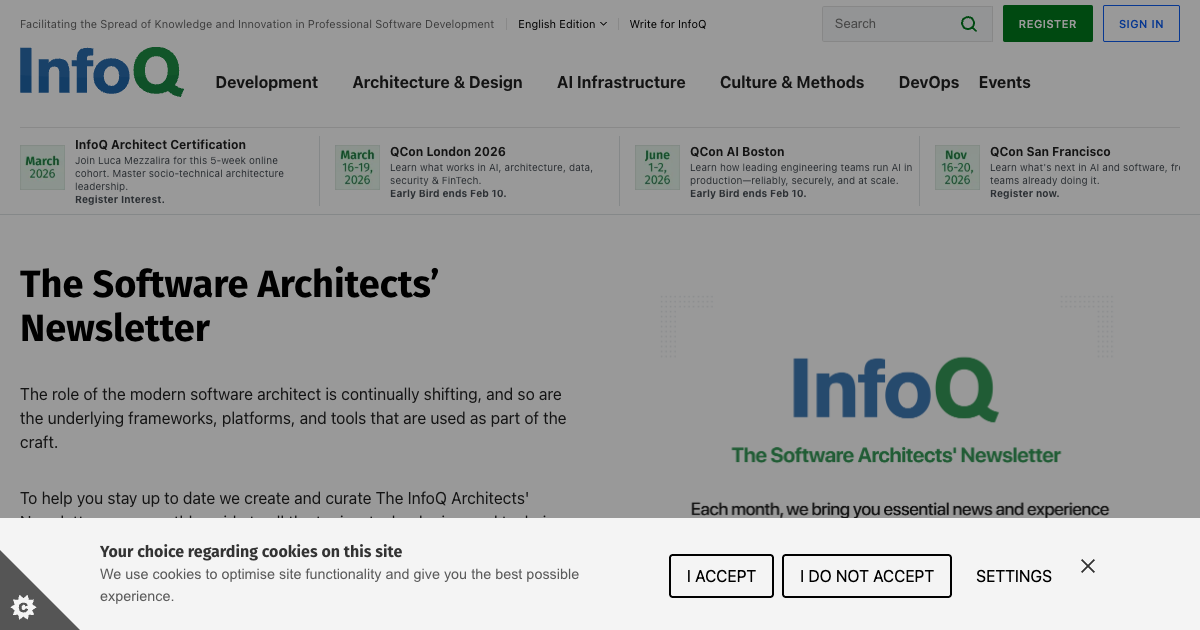1200x630 pixels.
Task: Open the Events menu
Action: pos(1004,82)
